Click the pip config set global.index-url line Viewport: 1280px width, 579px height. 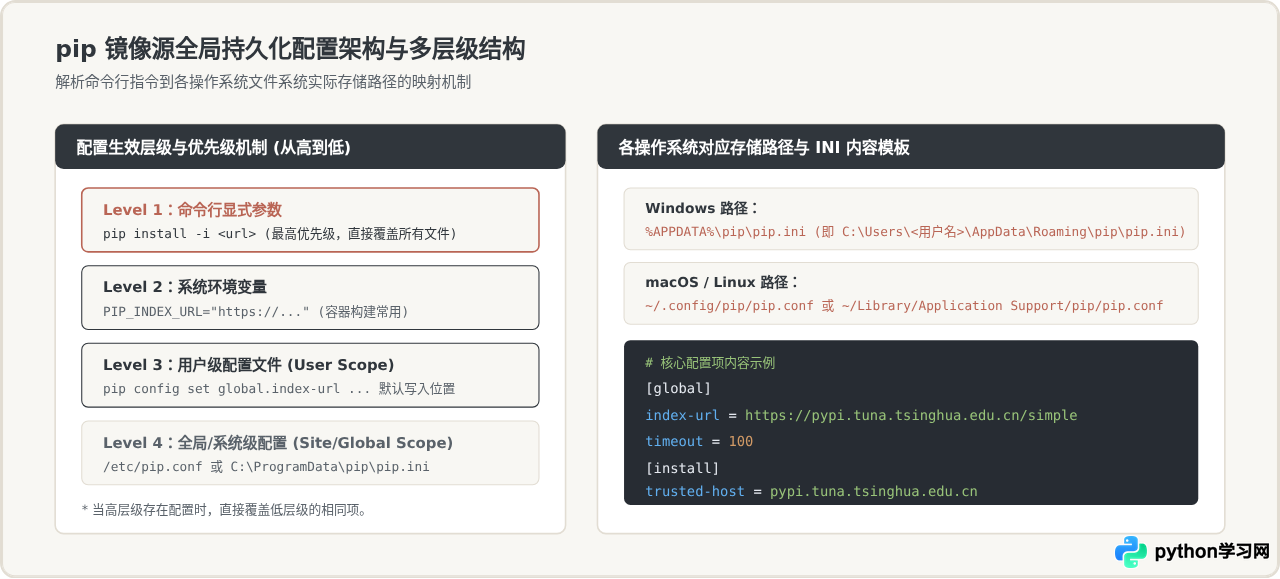click(x=279, y=389)
